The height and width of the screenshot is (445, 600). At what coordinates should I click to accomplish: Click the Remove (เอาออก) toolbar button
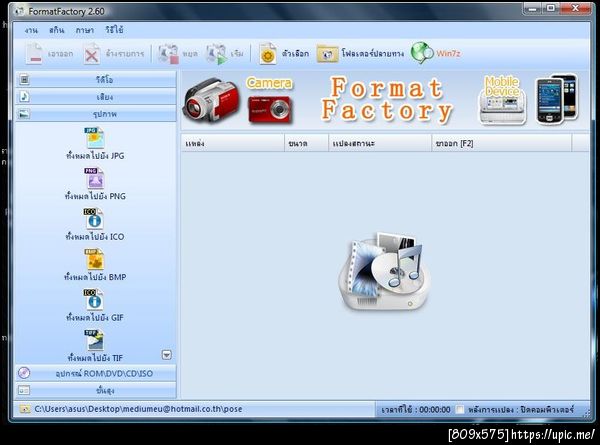point(49,54)
